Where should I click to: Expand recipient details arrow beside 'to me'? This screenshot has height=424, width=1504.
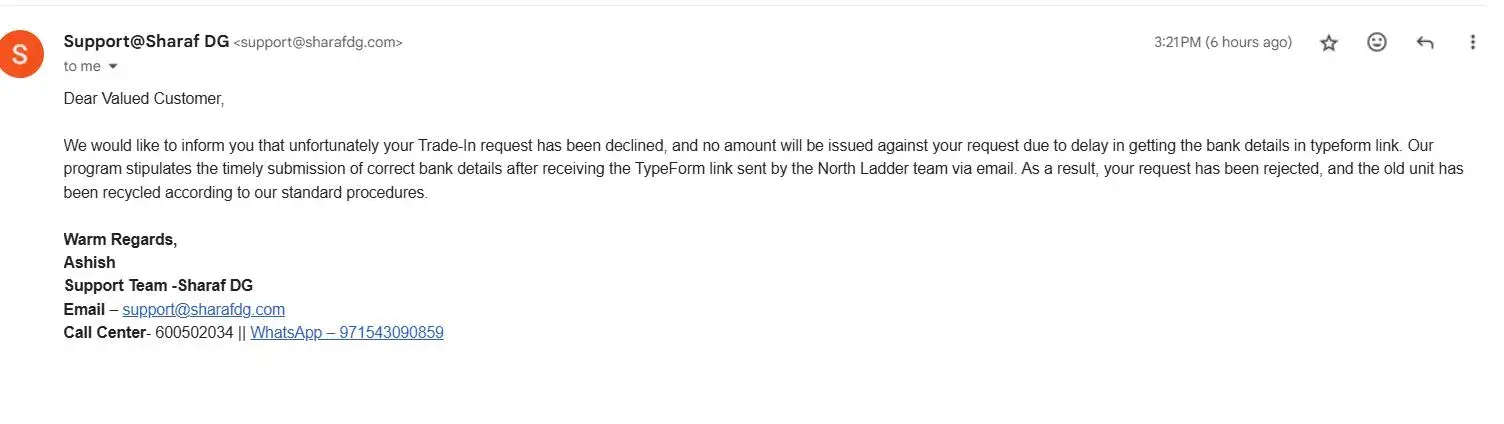coord(113,67)
